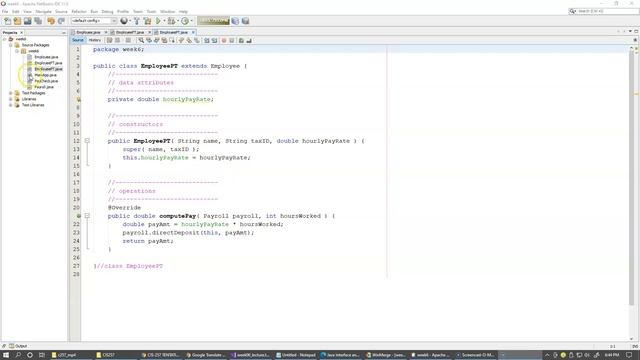Click the Previous Bookmark editor icon
Screen dimensions: 640x360
pos(181,40)
